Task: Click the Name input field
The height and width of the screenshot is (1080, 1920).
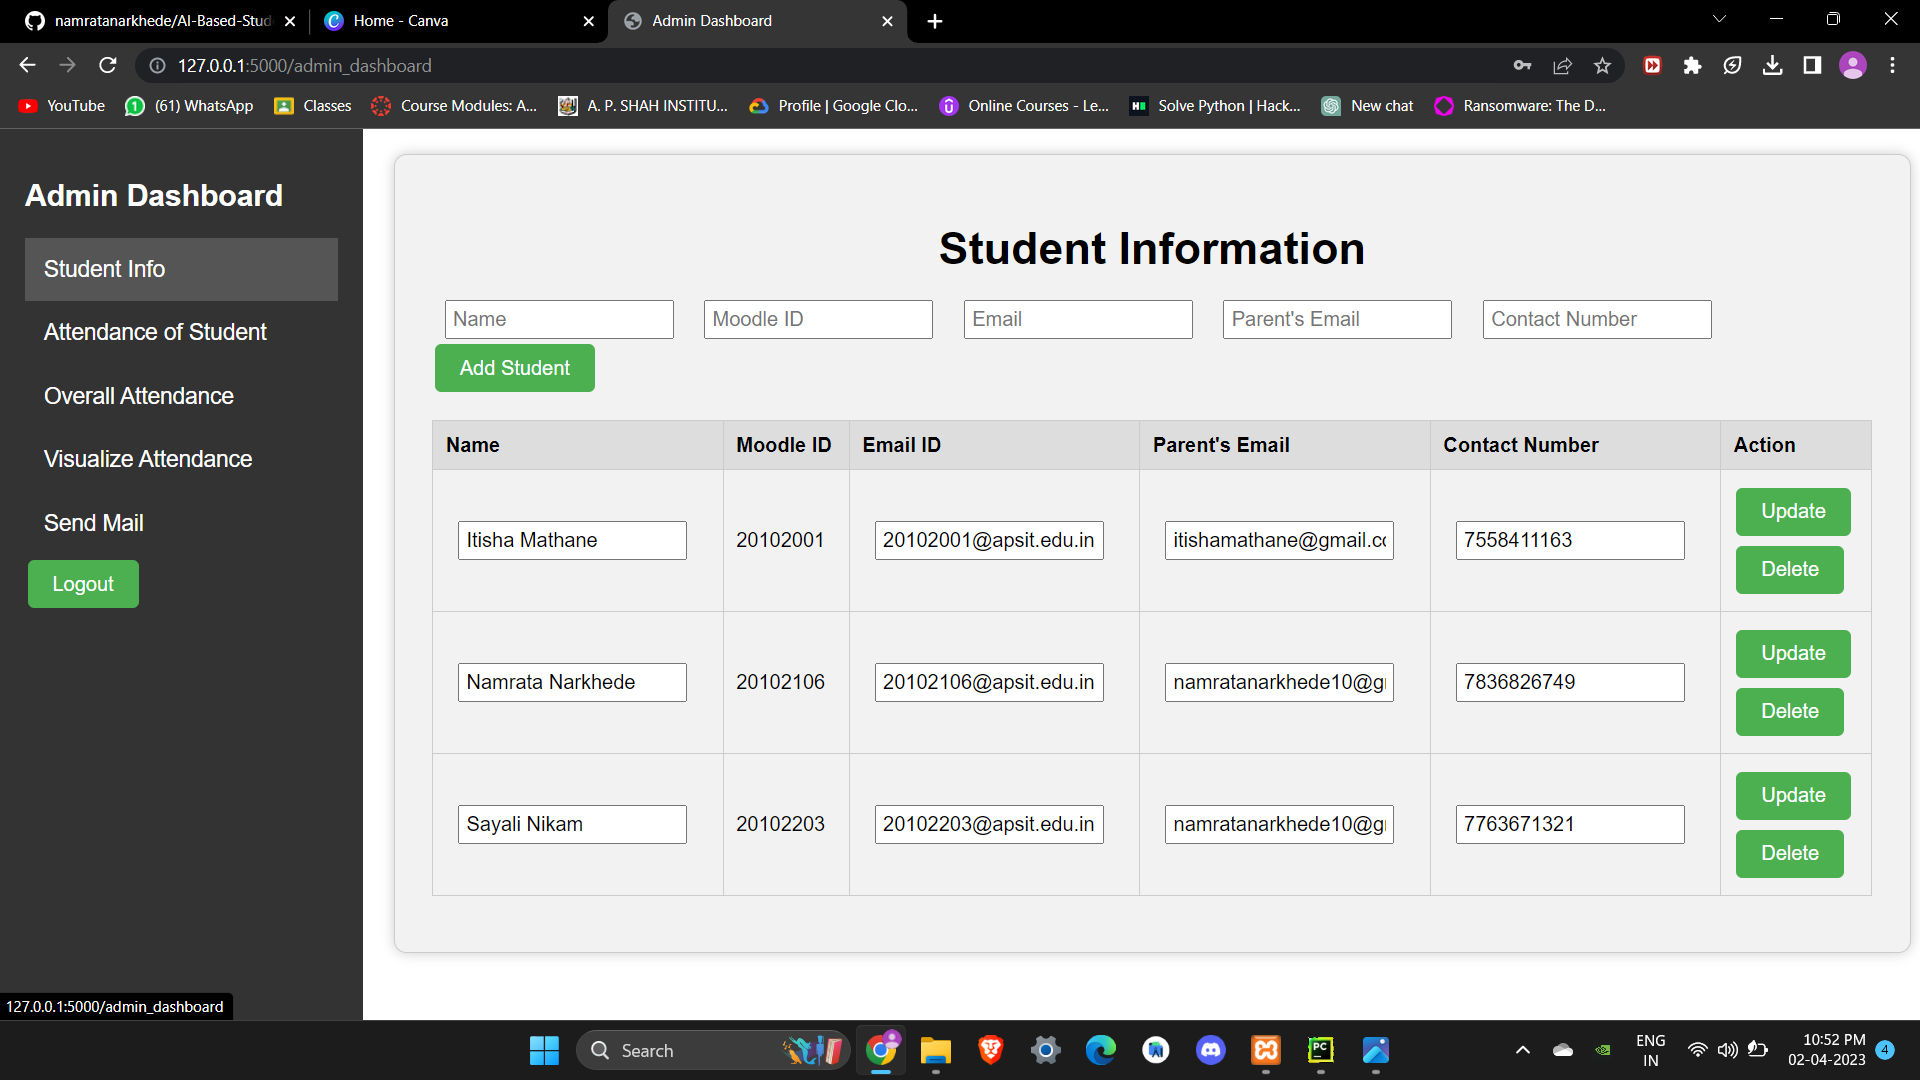Action: click(x=559, y=319)
